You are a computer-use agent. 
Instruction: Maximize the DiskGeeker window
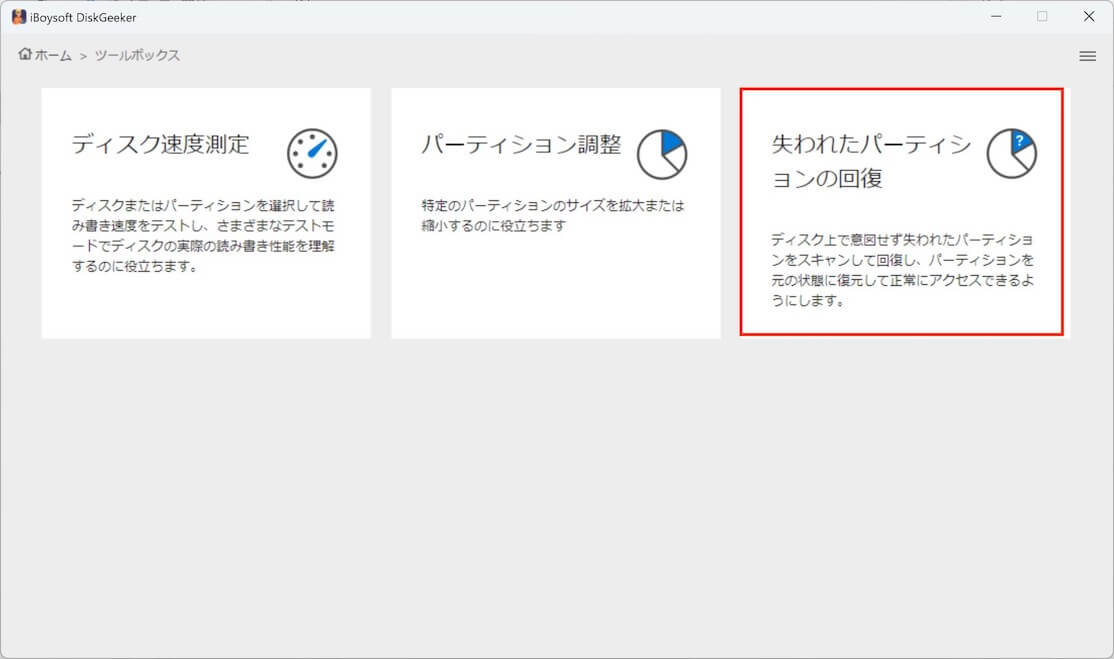click(x=1042, y=16)
